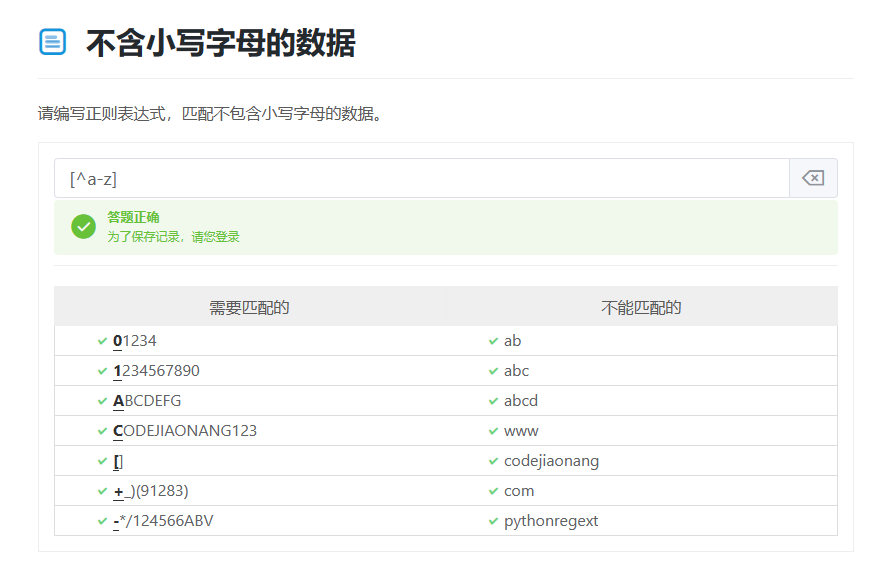Click the regex input field
This screenshot has width=871, height=581.
421,178
